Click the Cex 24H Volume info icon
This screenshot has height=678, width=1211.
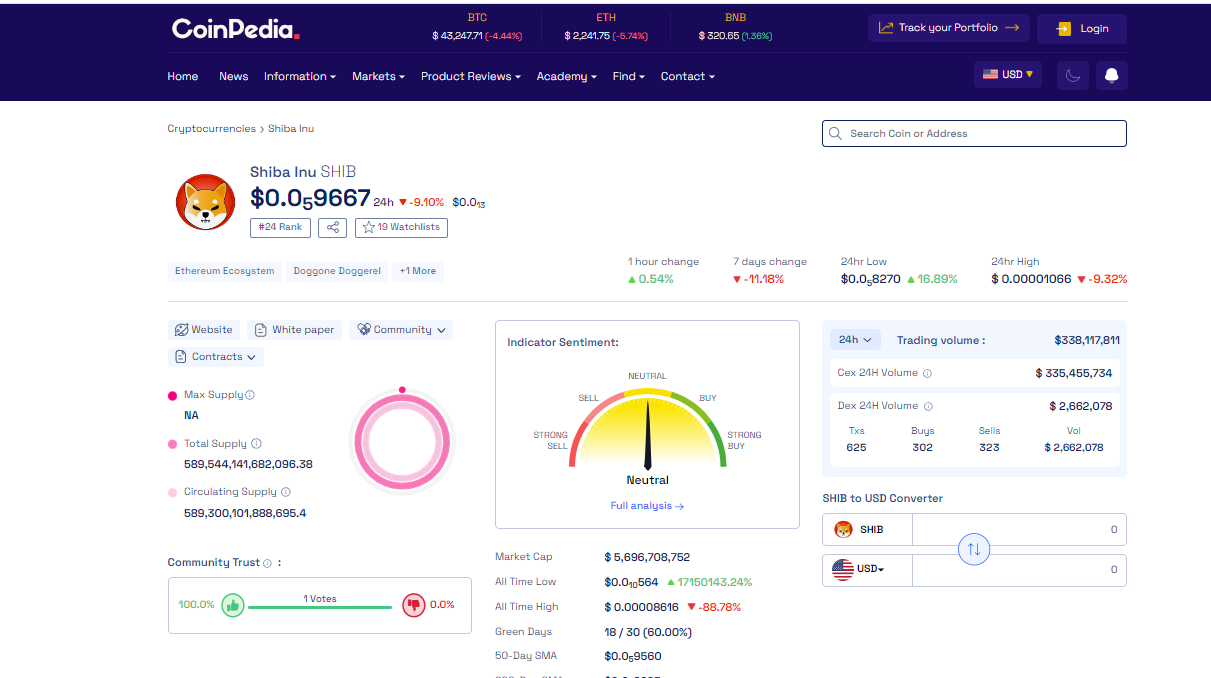927,373
